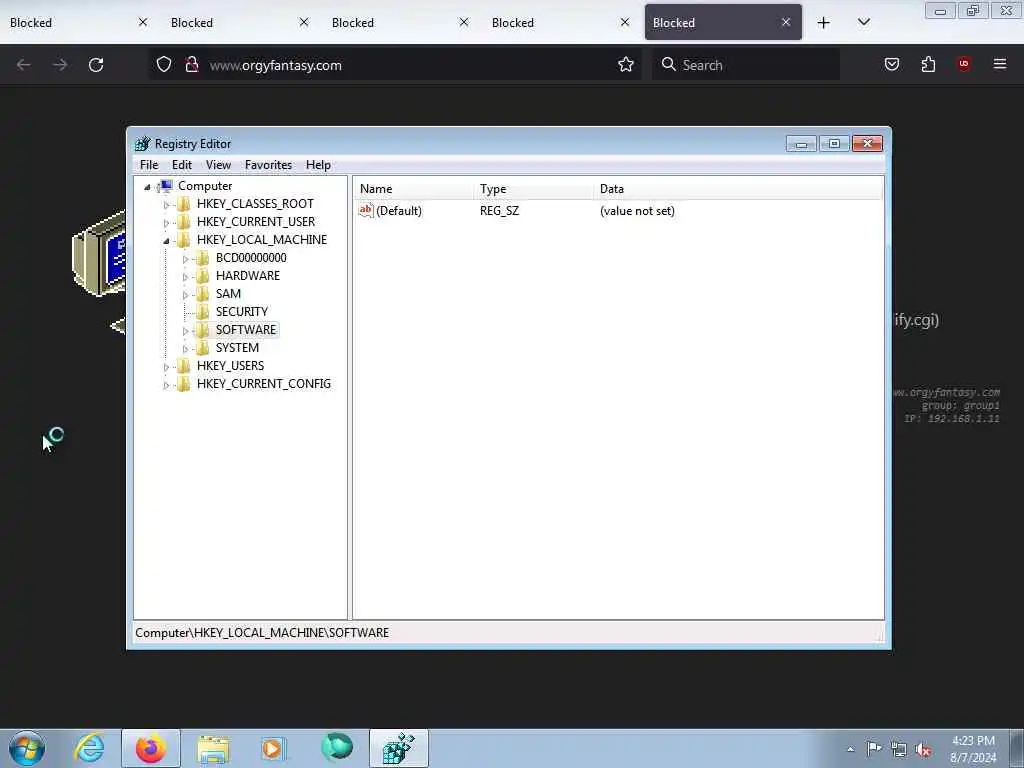Select the HKEY_USERS key
Image resolution: width=1024 pixels, height=768 pixels.
coord(231,365)
